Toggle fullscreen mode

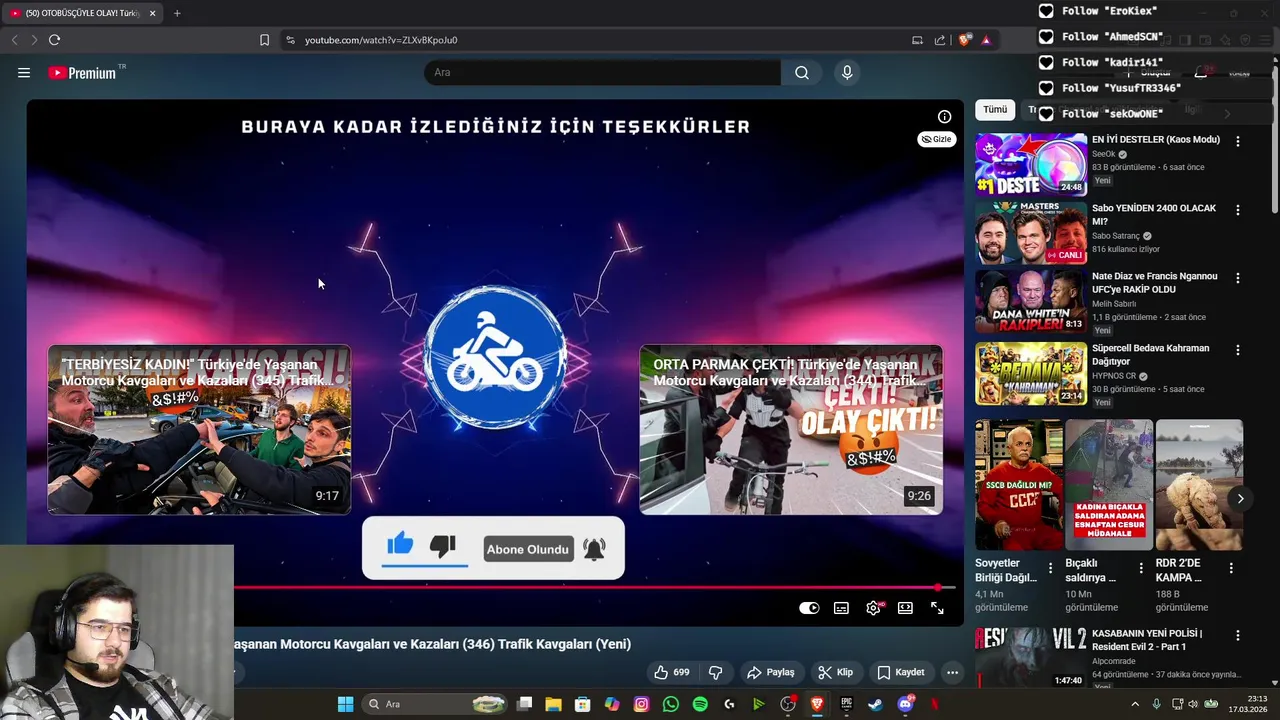[937, 608]
